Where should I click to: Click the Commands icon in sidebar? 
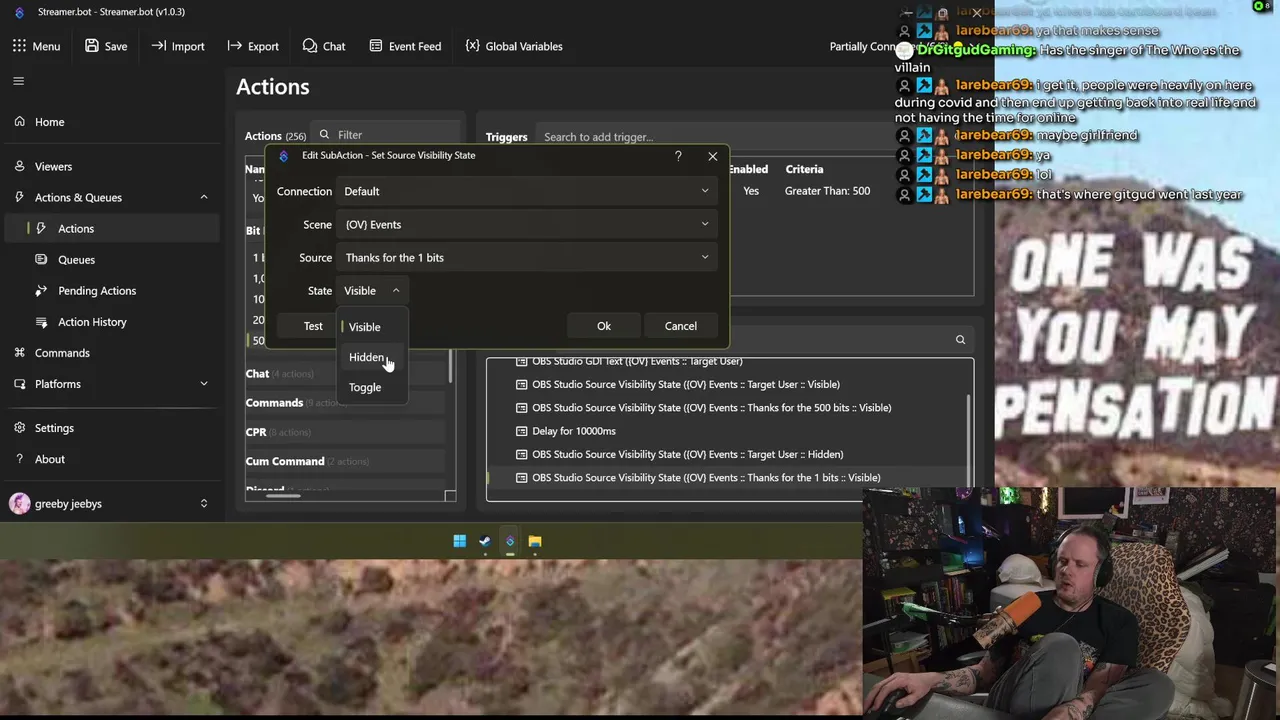click(19, 353)
